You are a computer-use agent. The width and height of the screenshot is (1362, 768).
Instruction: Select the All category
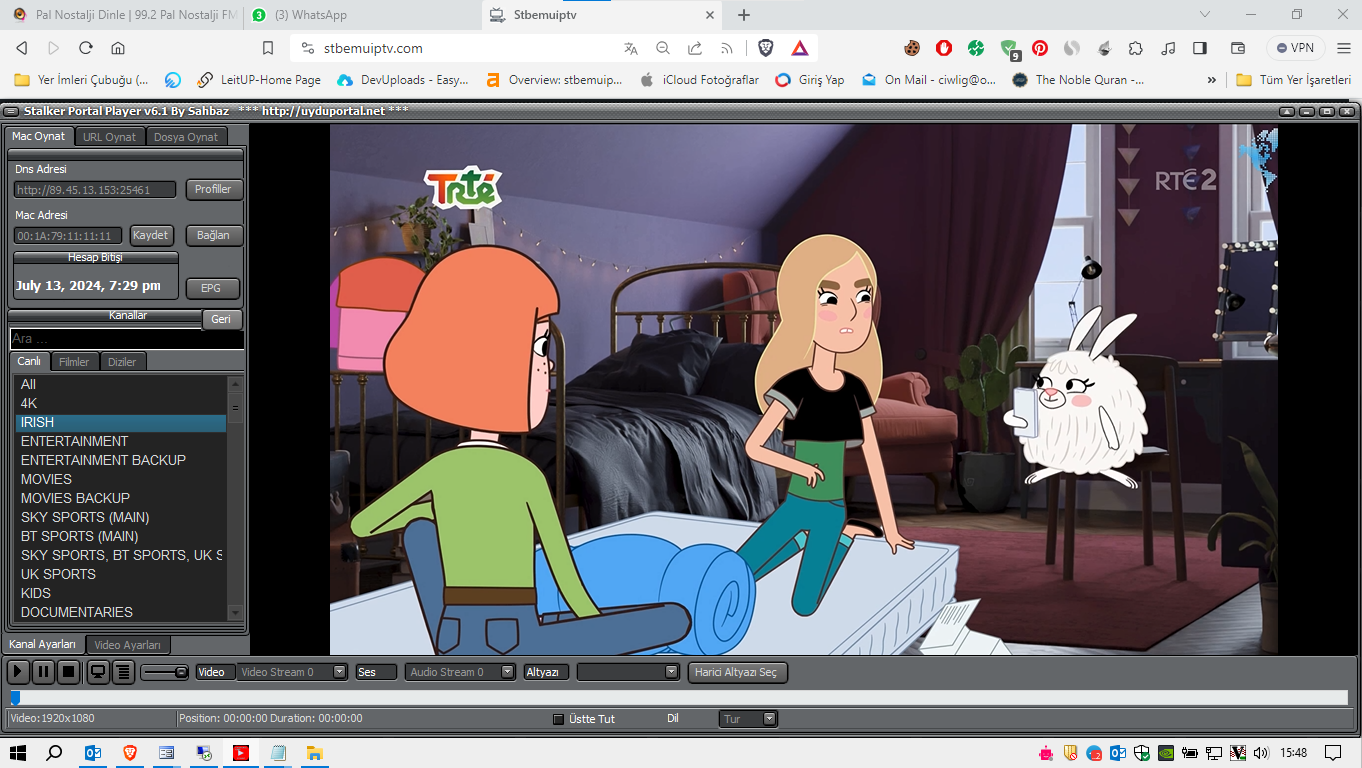[x=121, y=384]
